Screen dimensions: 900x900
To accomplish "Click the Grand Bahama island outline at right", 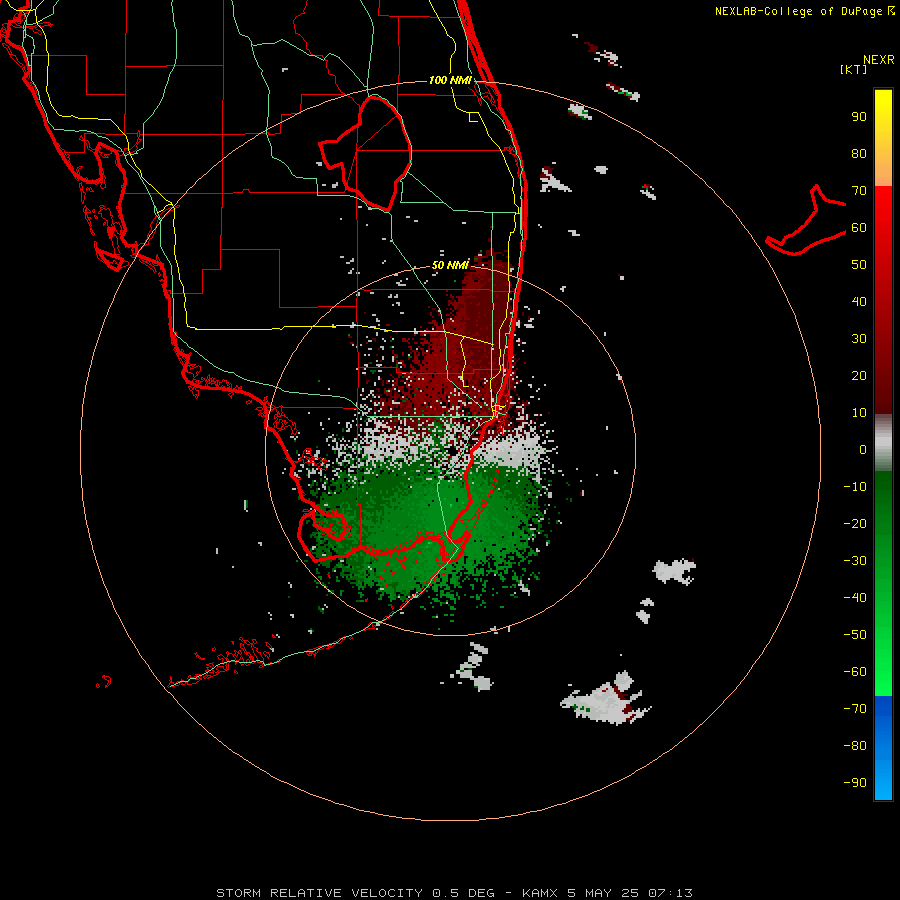I will point(806,220).
